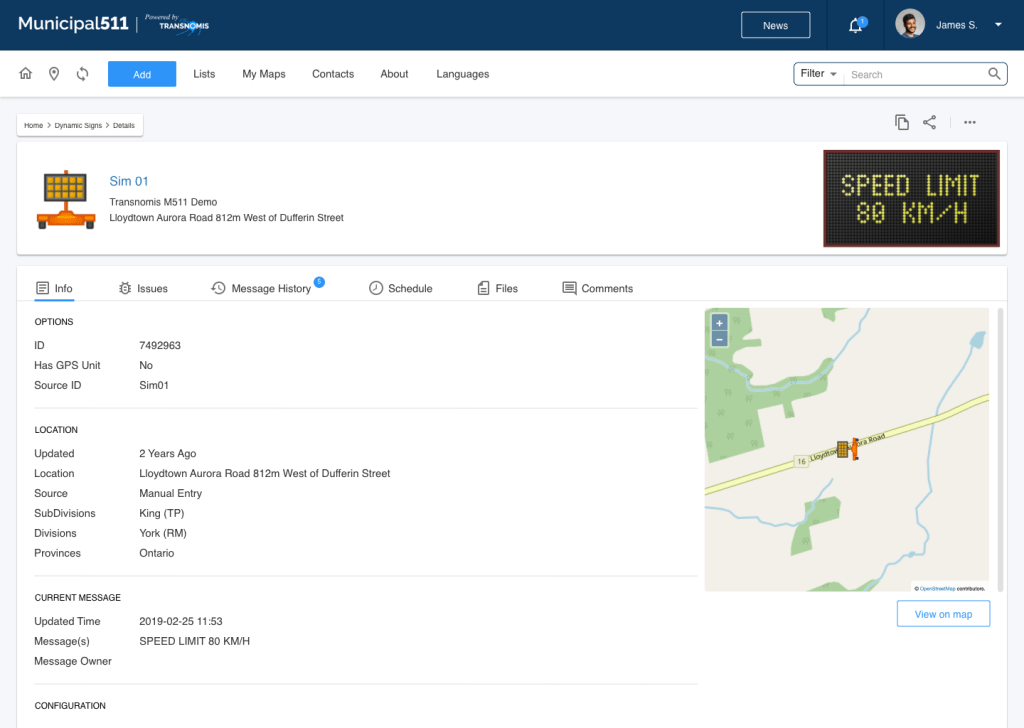The height and width of the screenshot is (728, 1024).
Task: Click the Add button
Action: pyautogui.click(x=142, y=74)
